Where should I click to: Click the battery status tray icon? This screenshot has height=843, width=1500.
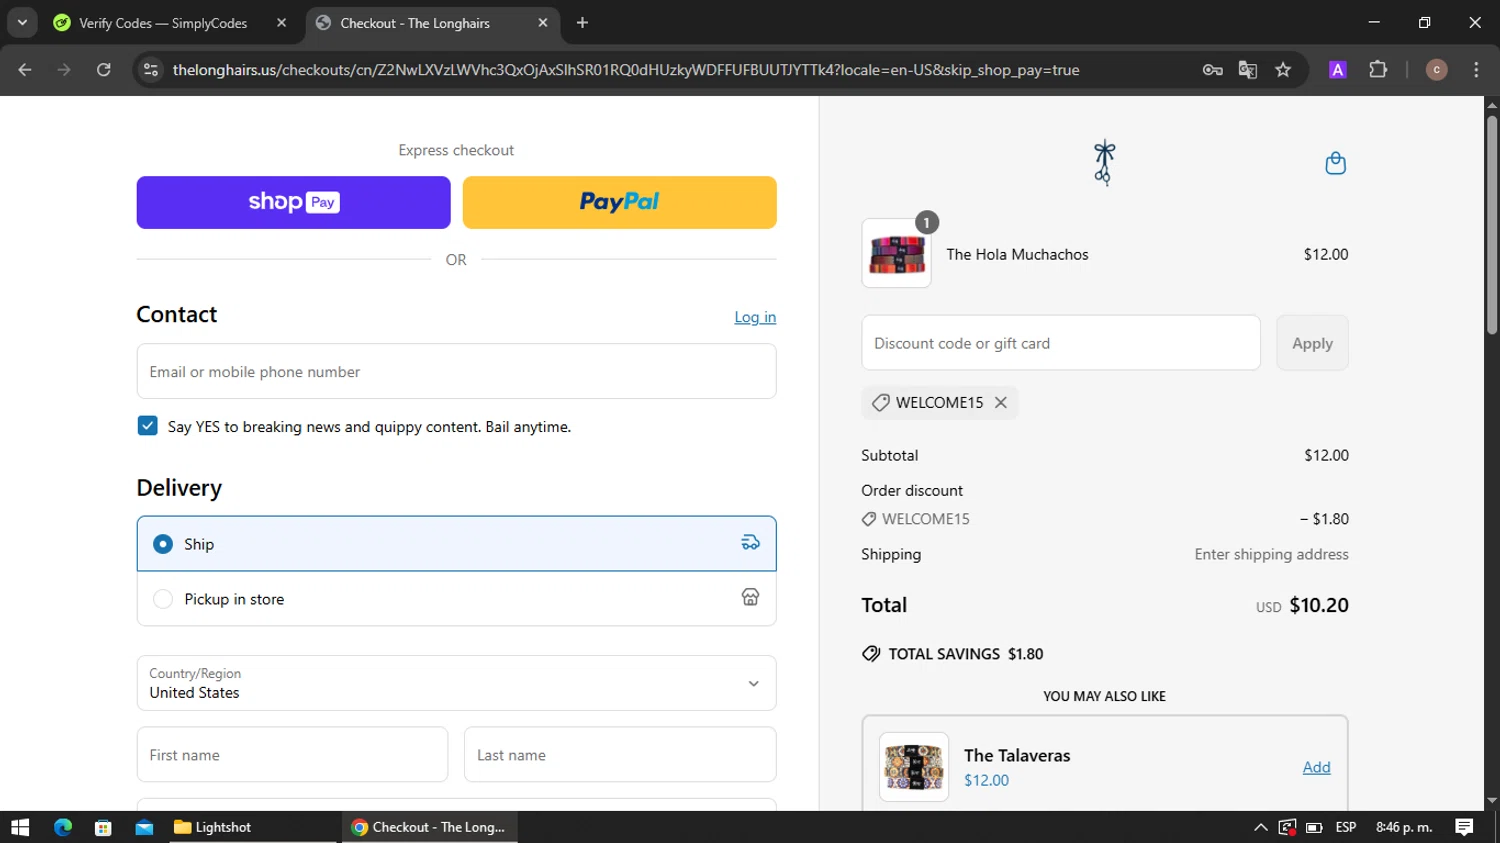[1314, 827]
